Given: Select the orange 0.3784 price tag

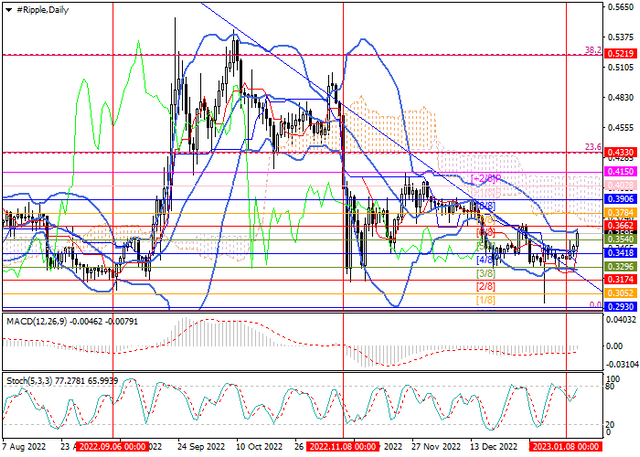Looking at the screenshot, I should click(x=620, y=213).
